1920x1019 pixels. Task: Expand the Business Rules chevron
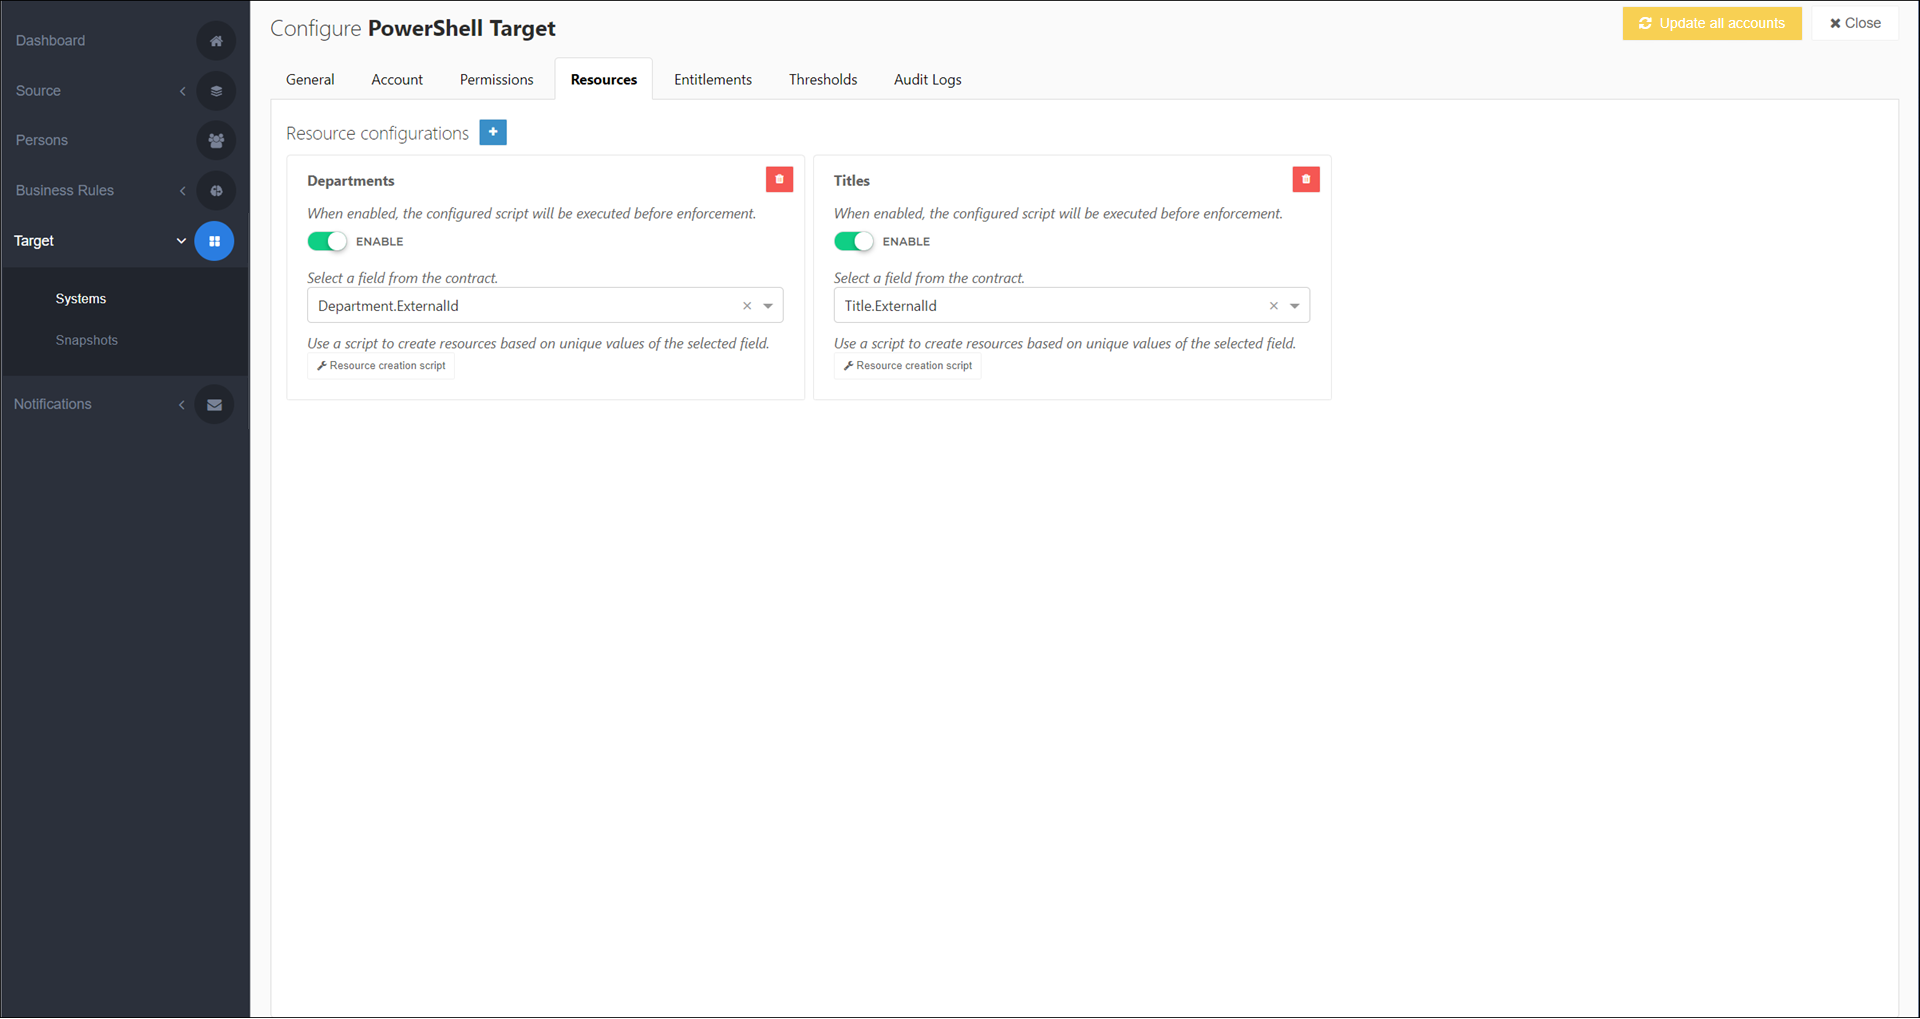(183, 191)
